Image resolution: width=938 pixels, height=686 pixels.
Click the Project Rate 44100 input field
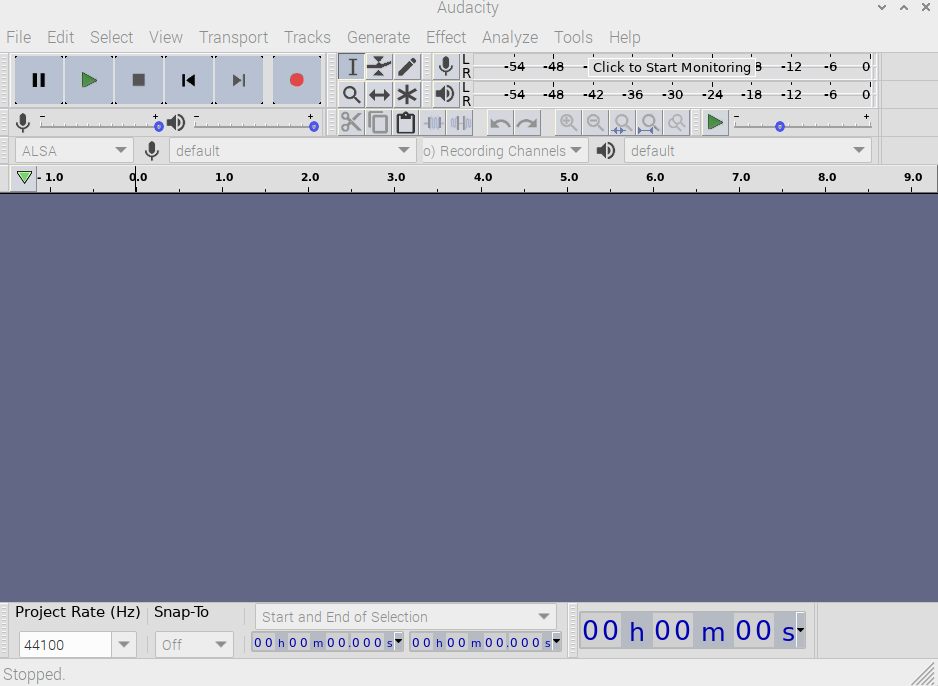[64, 645]
